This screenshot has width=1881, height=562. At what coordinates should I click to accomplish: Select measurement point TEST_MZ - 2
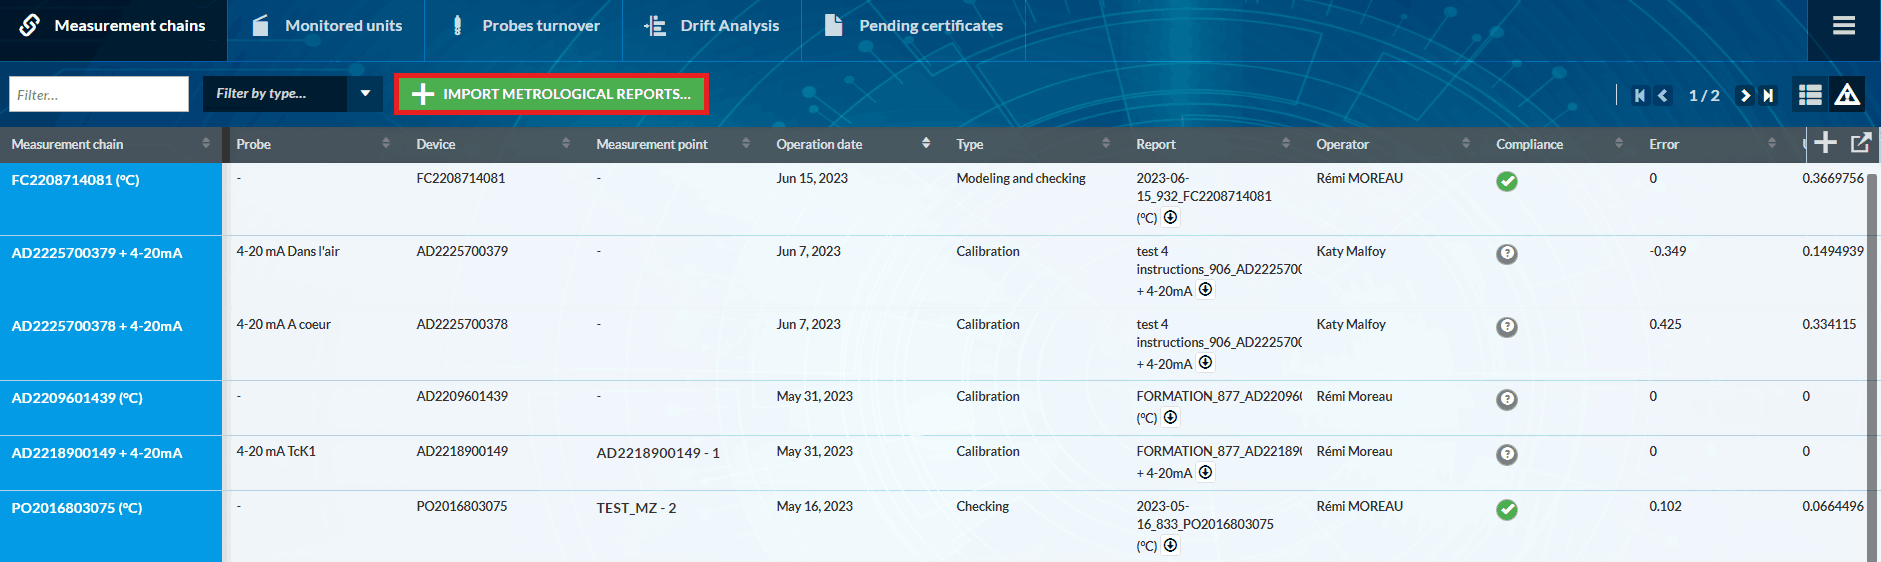pos(636,508)
